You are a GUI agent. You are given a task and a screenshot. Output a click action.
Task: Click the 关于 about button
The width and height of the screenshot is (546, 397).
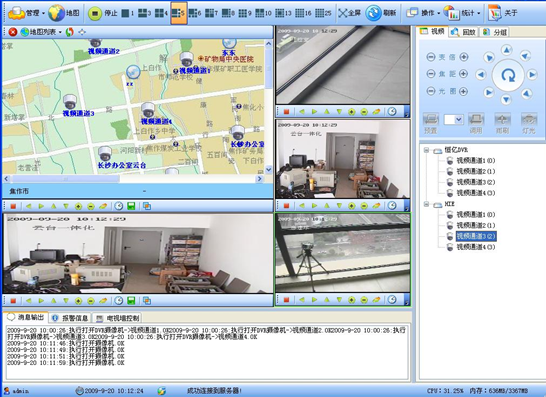503,13
